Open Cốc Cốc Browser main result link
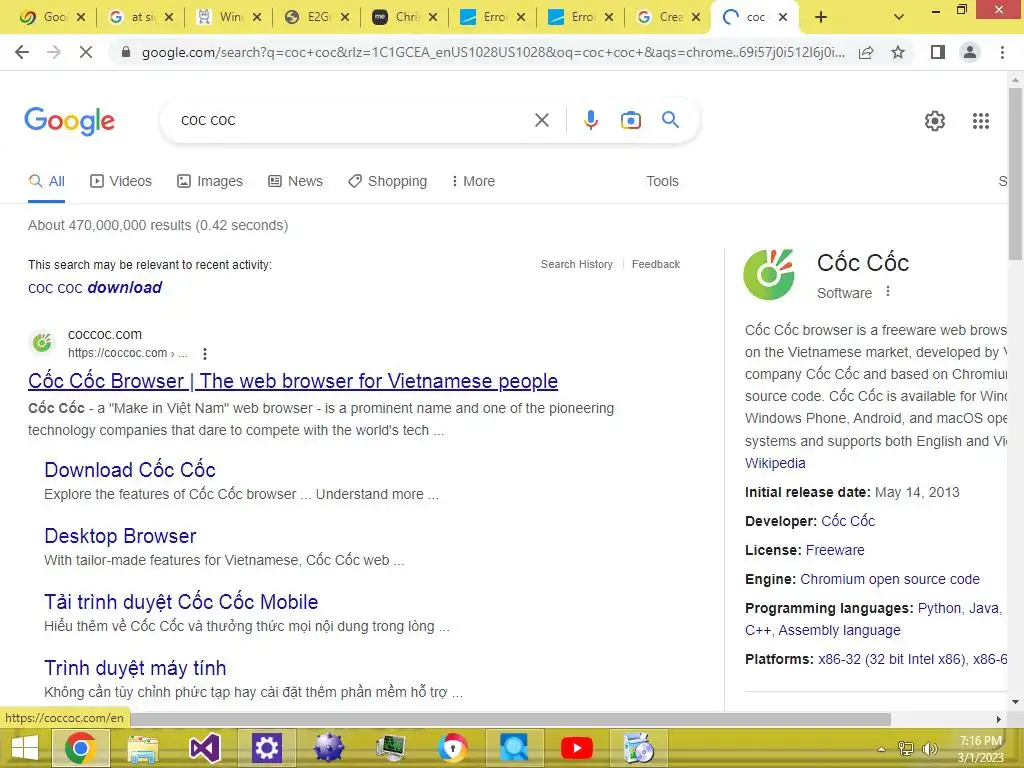 click(x=293, y=381)
